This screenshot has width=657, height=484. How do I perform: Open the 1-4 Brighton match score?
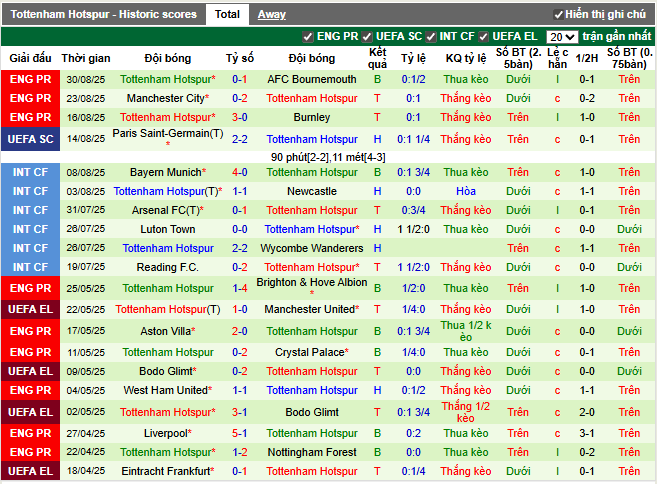pos(240,288)
